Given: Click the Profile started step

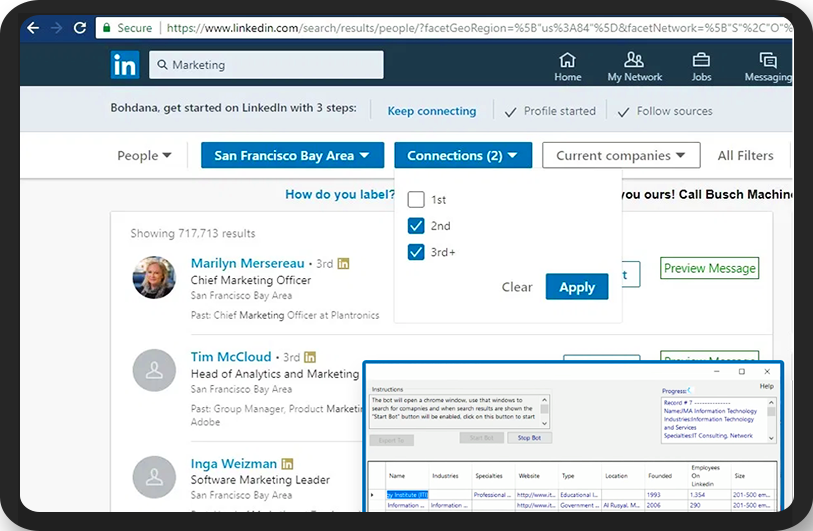Looking at the screenshot, I should (x=550, y=111).
